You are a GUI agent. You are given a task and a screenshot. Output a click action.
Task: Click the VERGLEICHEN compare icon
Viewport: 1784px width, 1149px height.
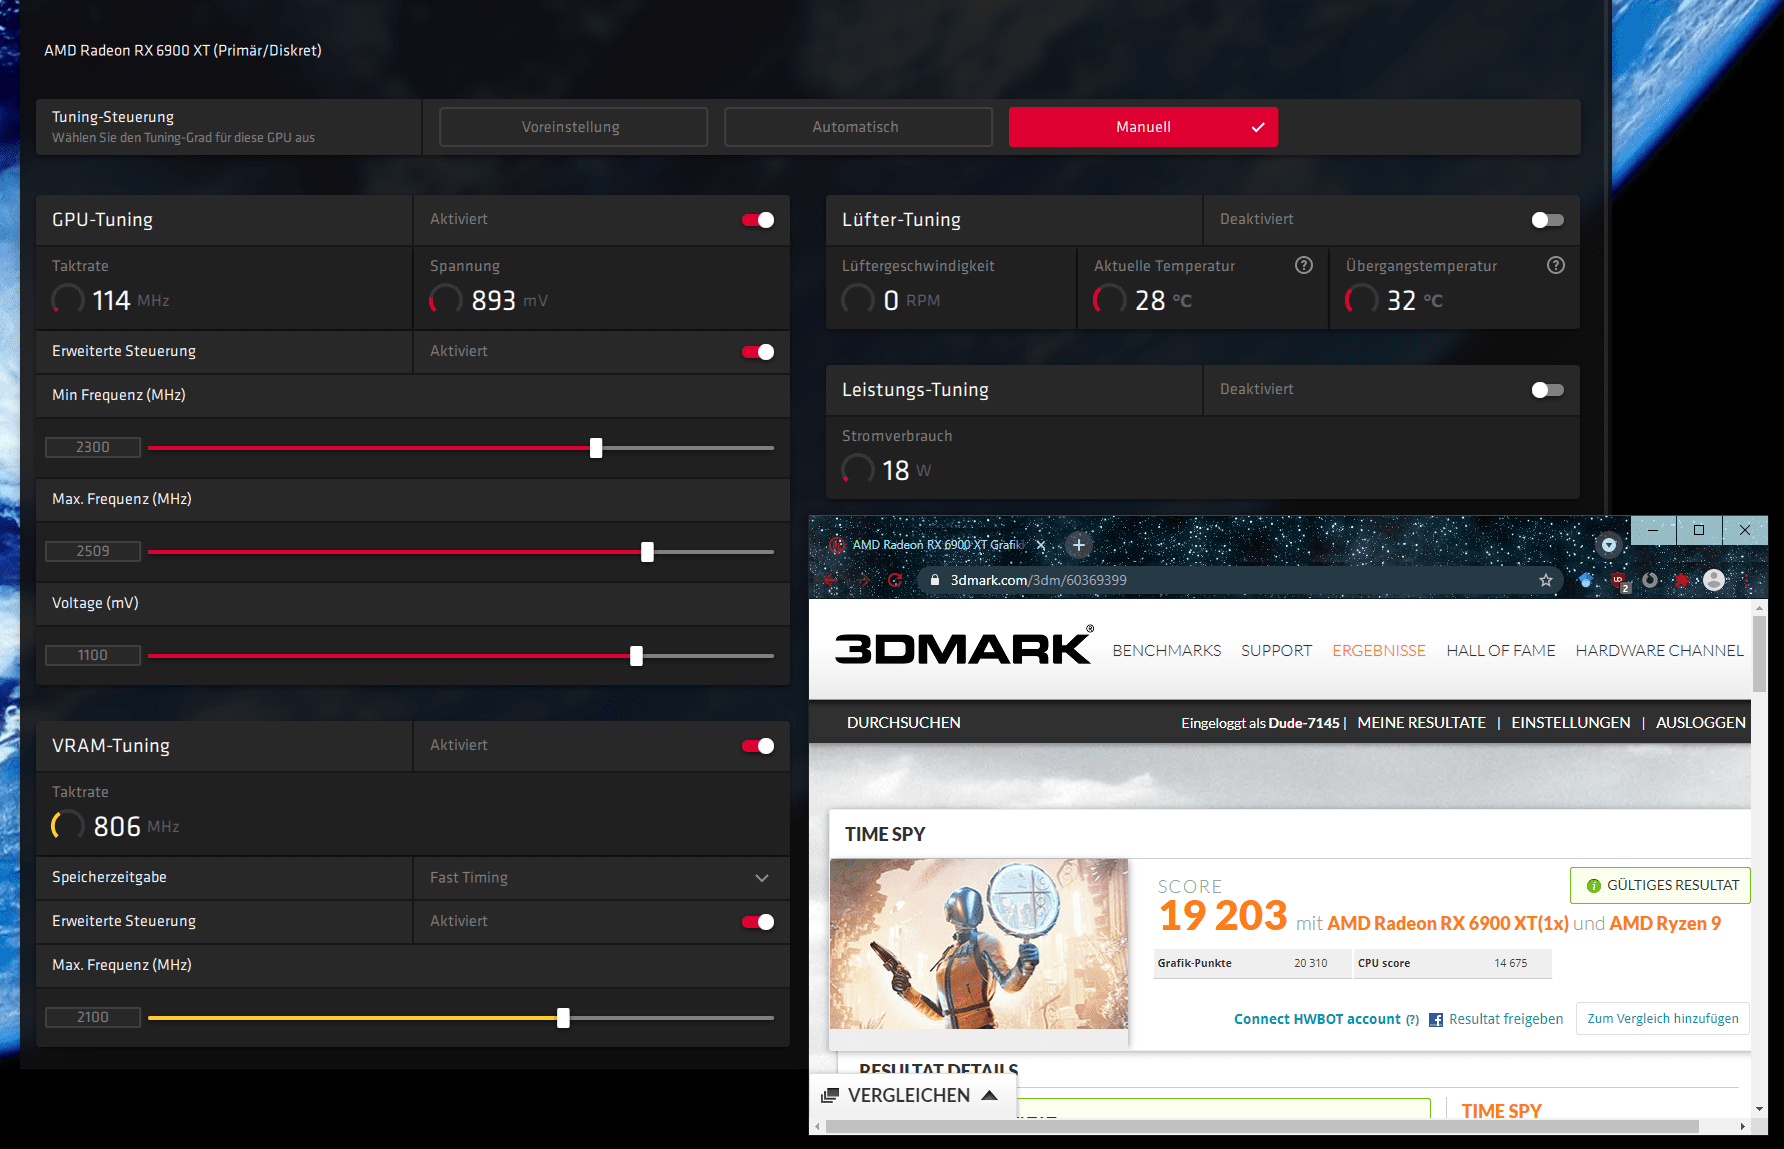[829, 1096]
